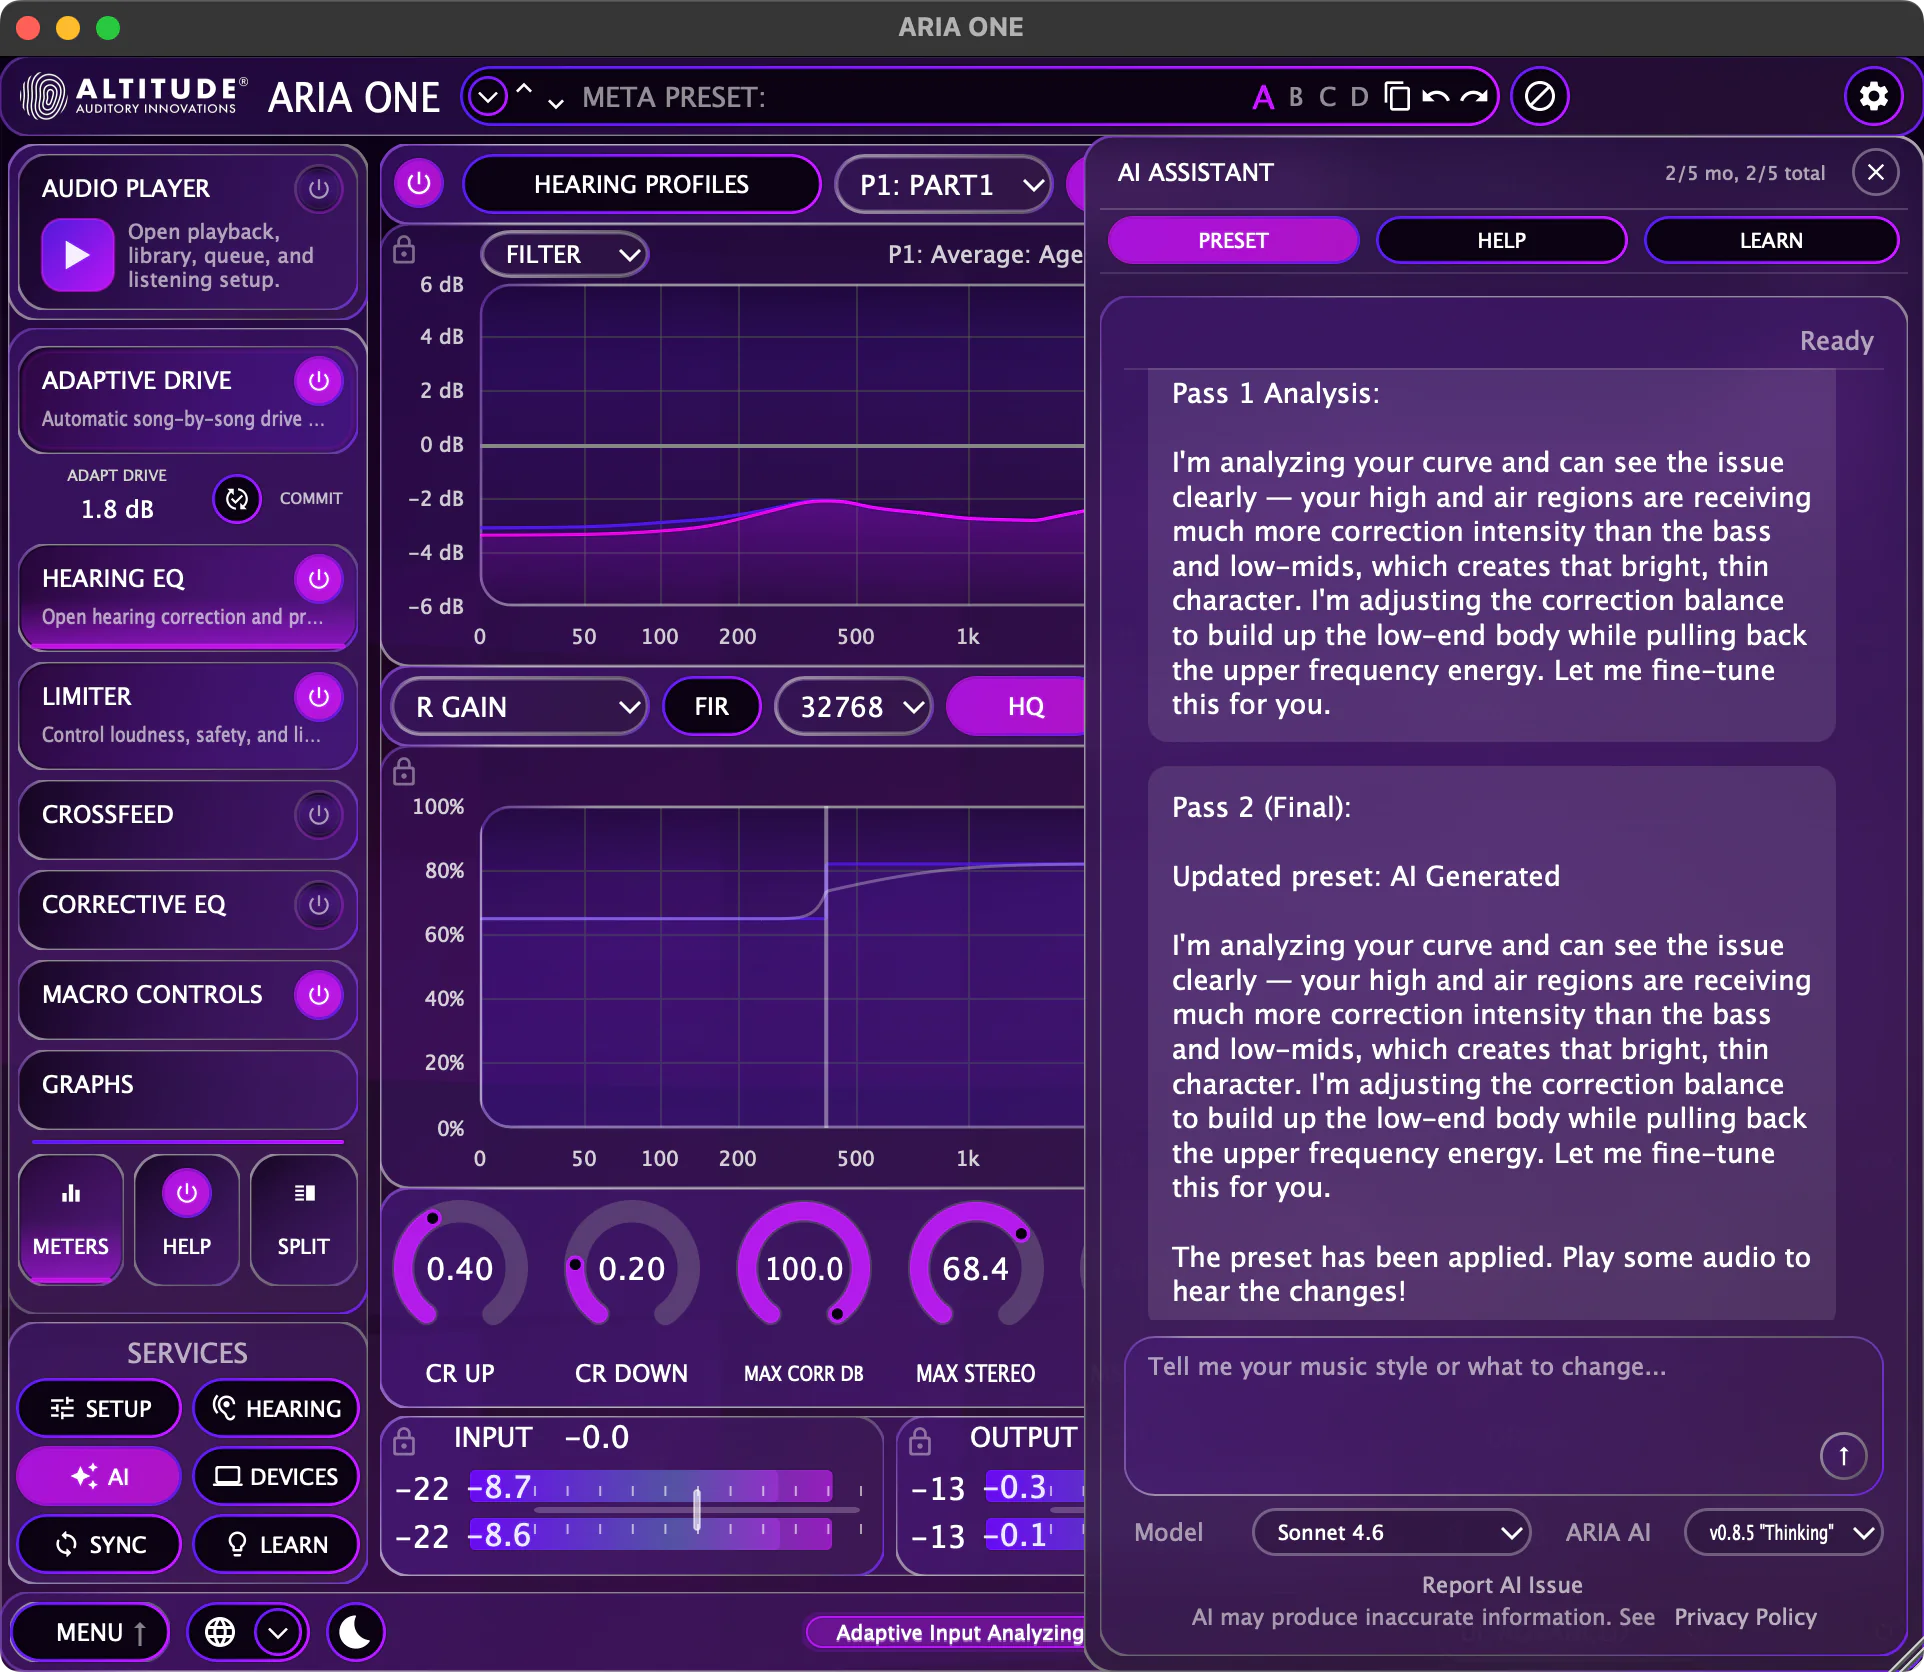This screenshot has width=1924, height=1672.
Task: Select previous preset with up chevron
Action: (x=524, y=89)
